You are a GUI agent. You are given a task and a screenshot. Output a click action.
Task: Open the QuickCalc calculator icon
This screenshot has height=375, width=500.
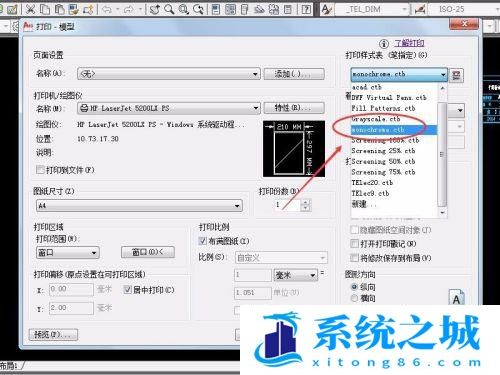(288, 9)
